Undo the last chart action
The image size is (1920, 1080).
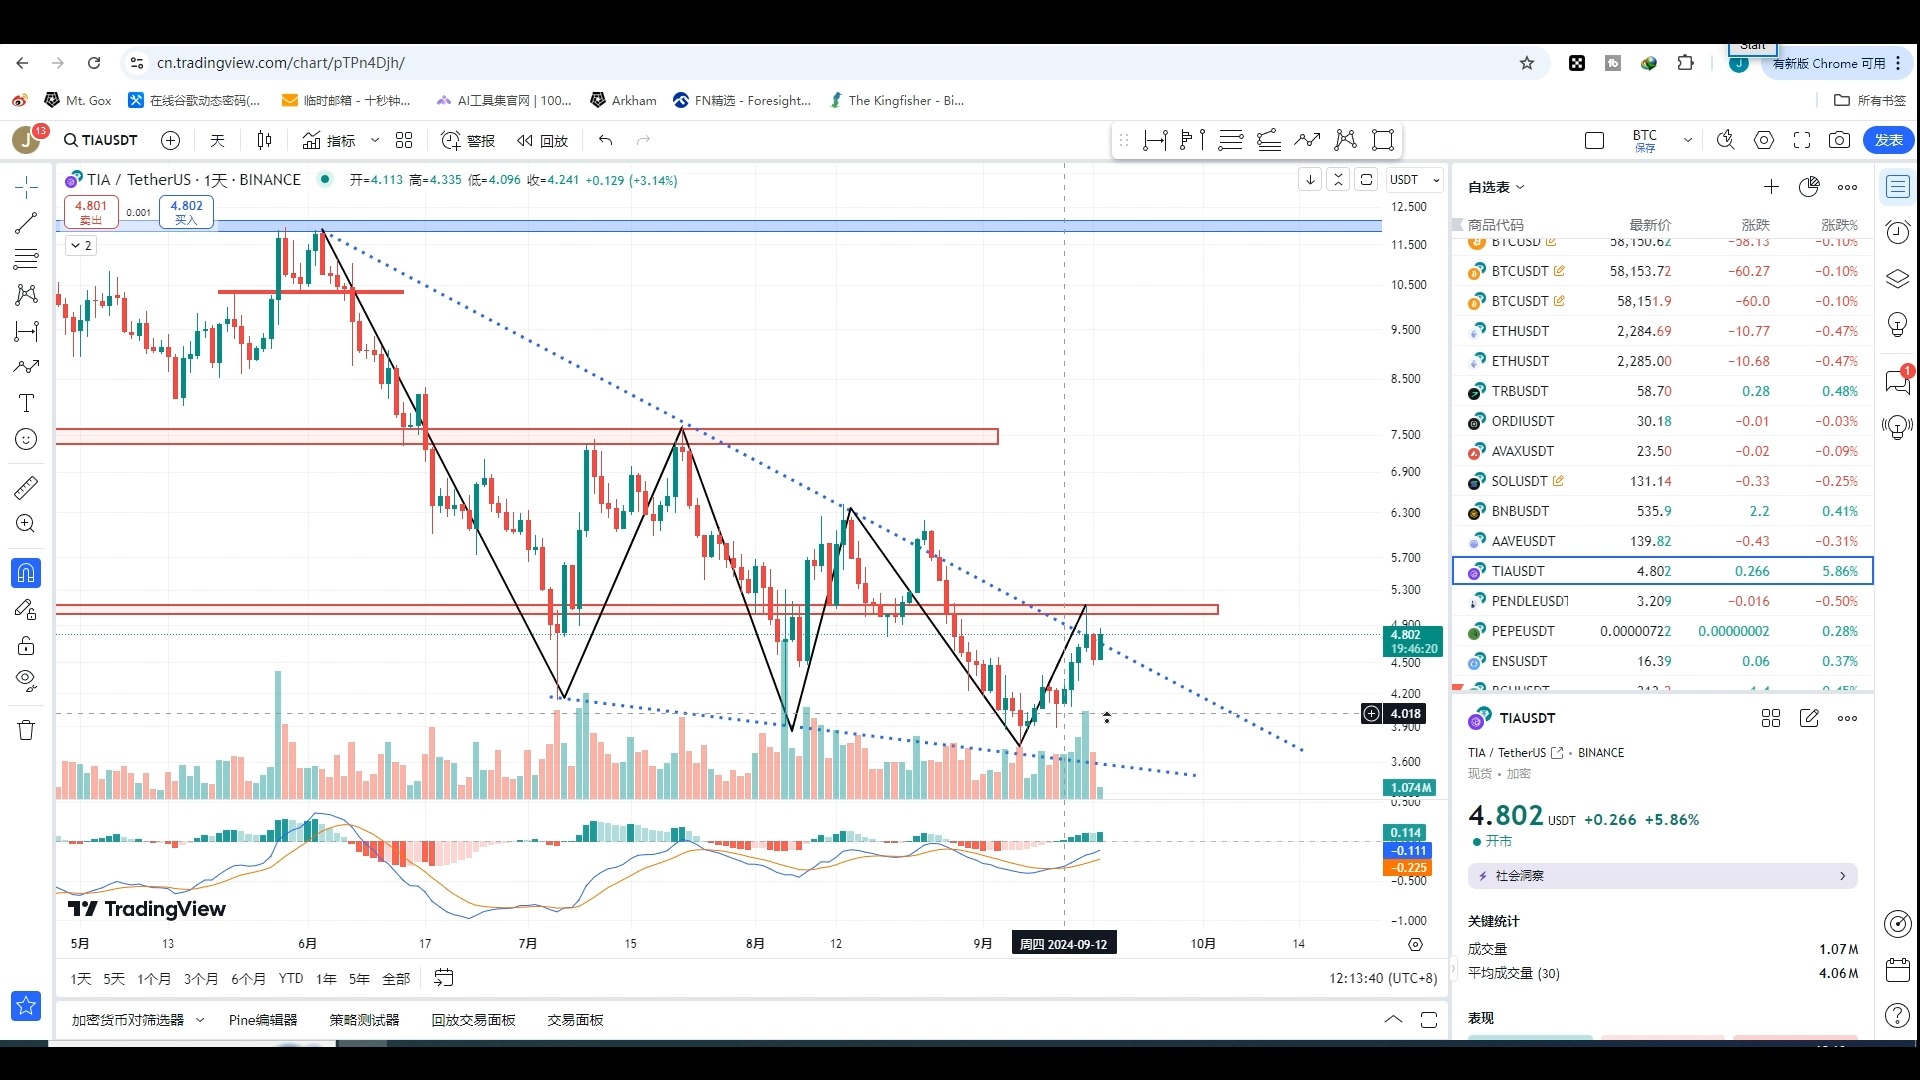605,140
